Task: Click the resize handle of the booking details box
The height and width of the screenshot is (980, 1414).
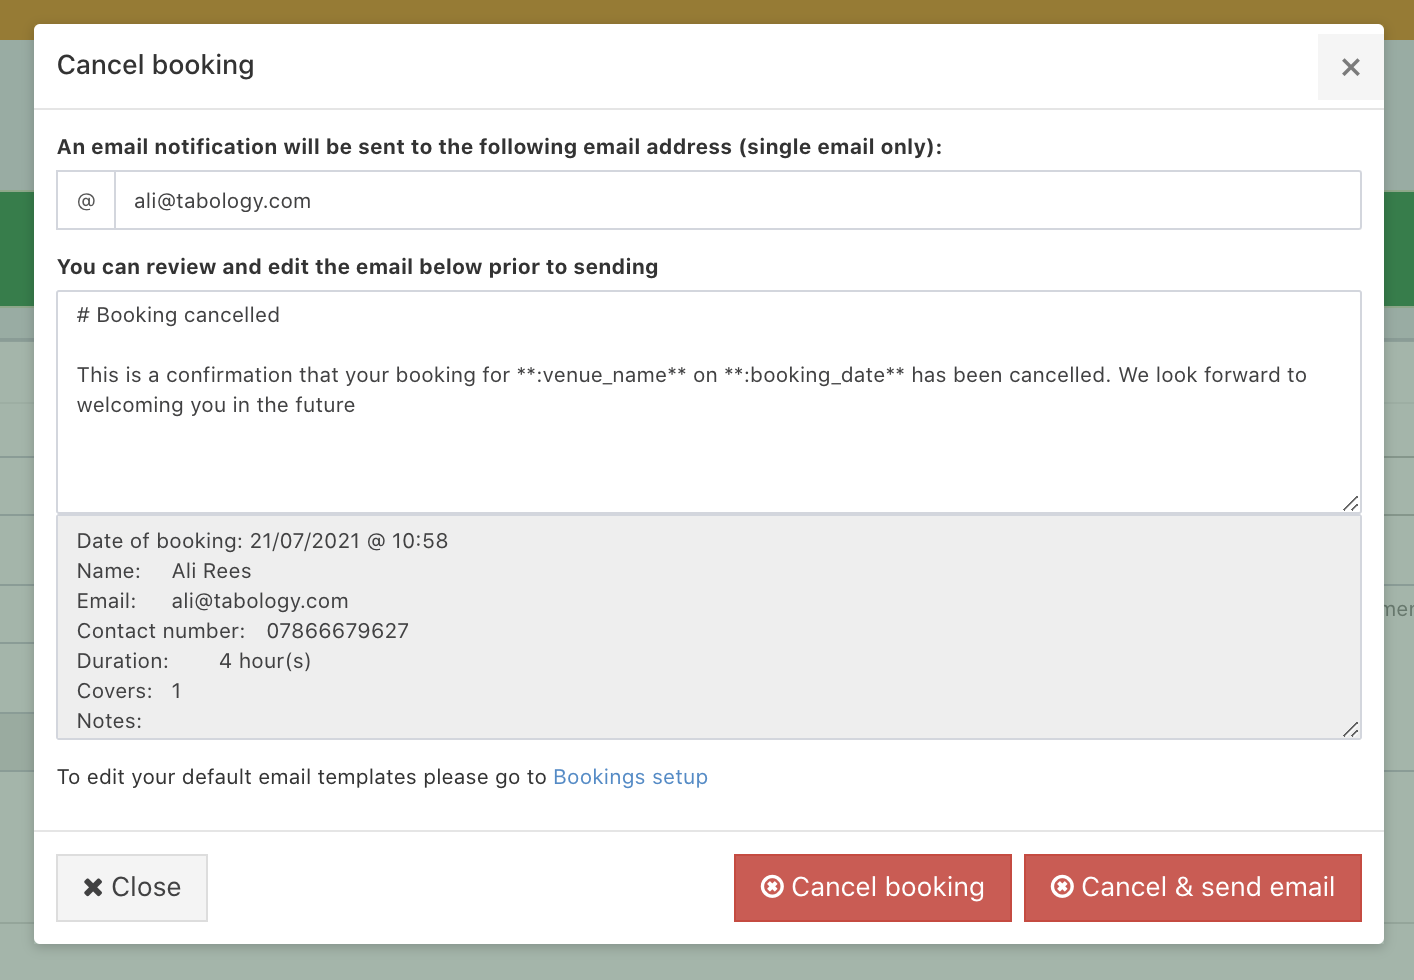Action: point(1350,729)
